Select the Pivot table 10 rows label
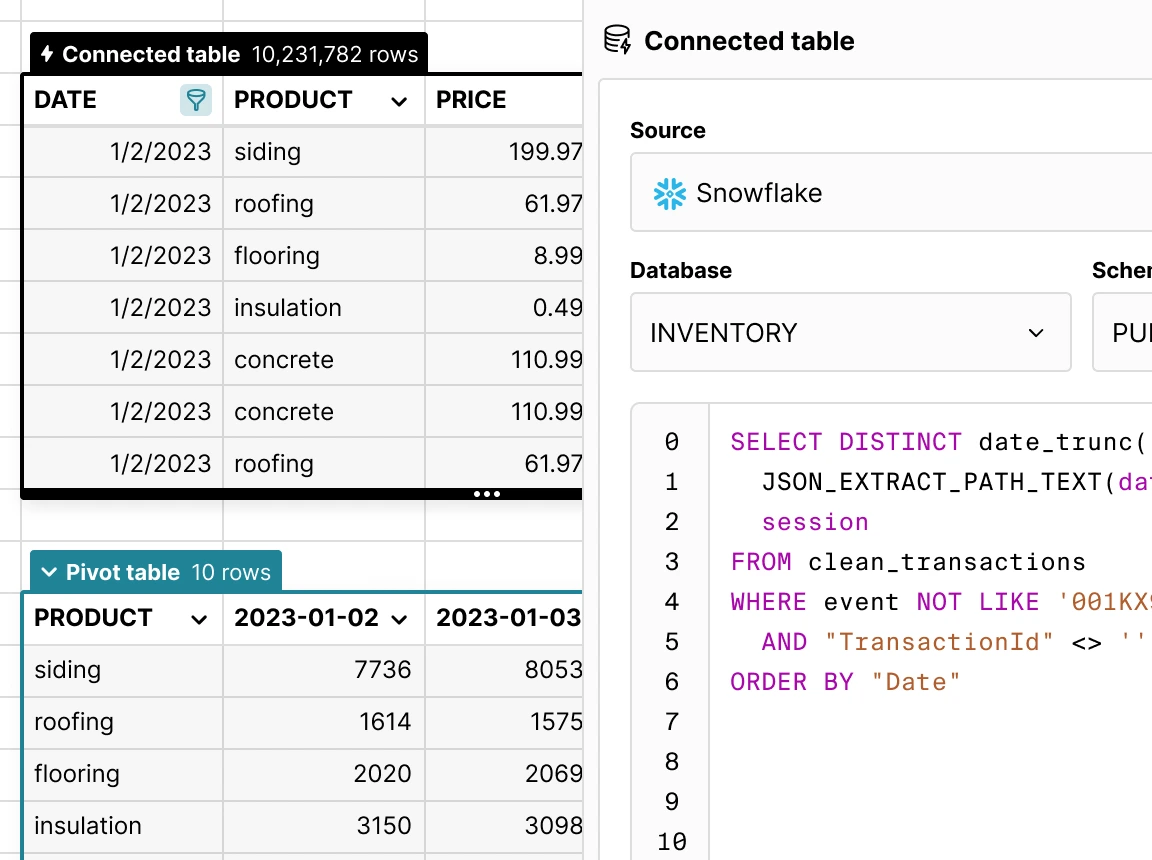The image size is (1152, 860). tap(230, 573)
